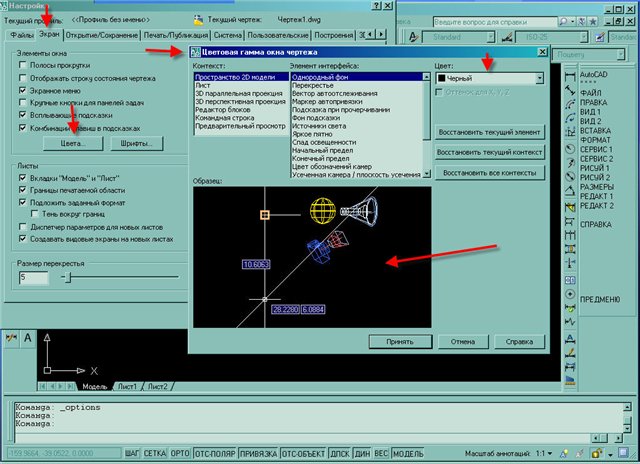Click the clean screen icon in the status bar

(x=623, y=453)
